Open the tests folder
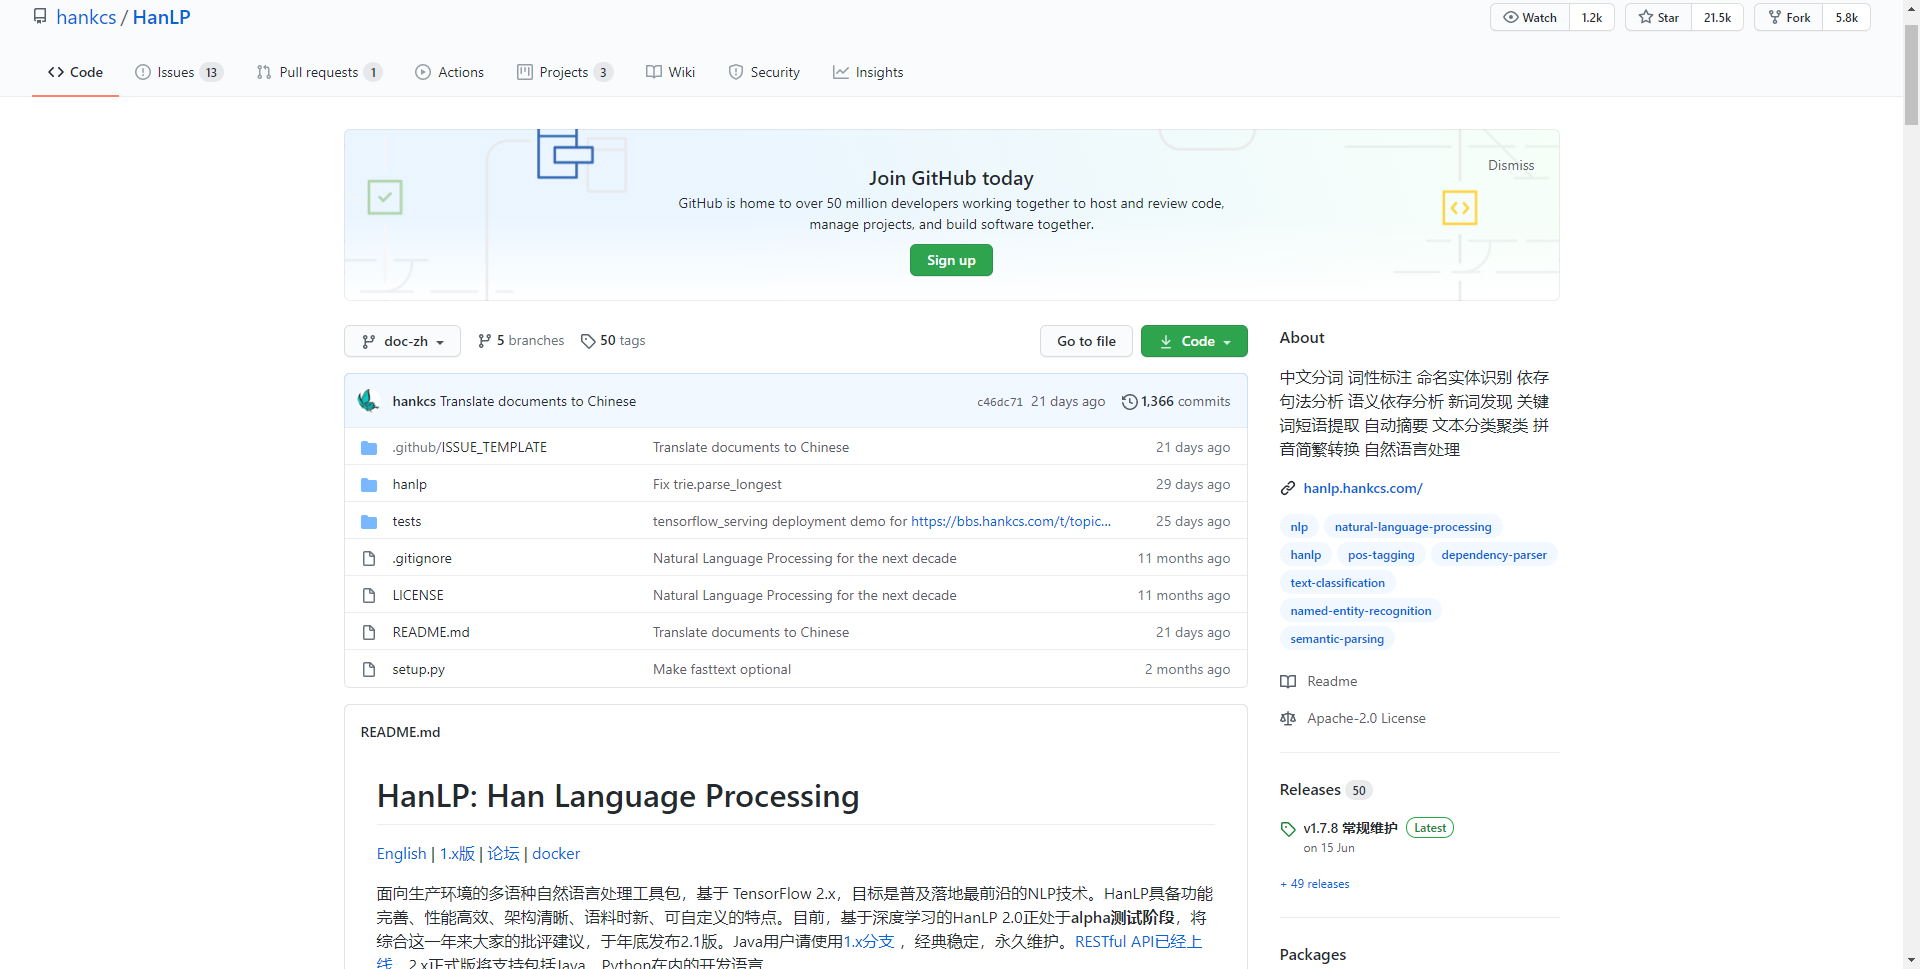 tap(407, 521)
